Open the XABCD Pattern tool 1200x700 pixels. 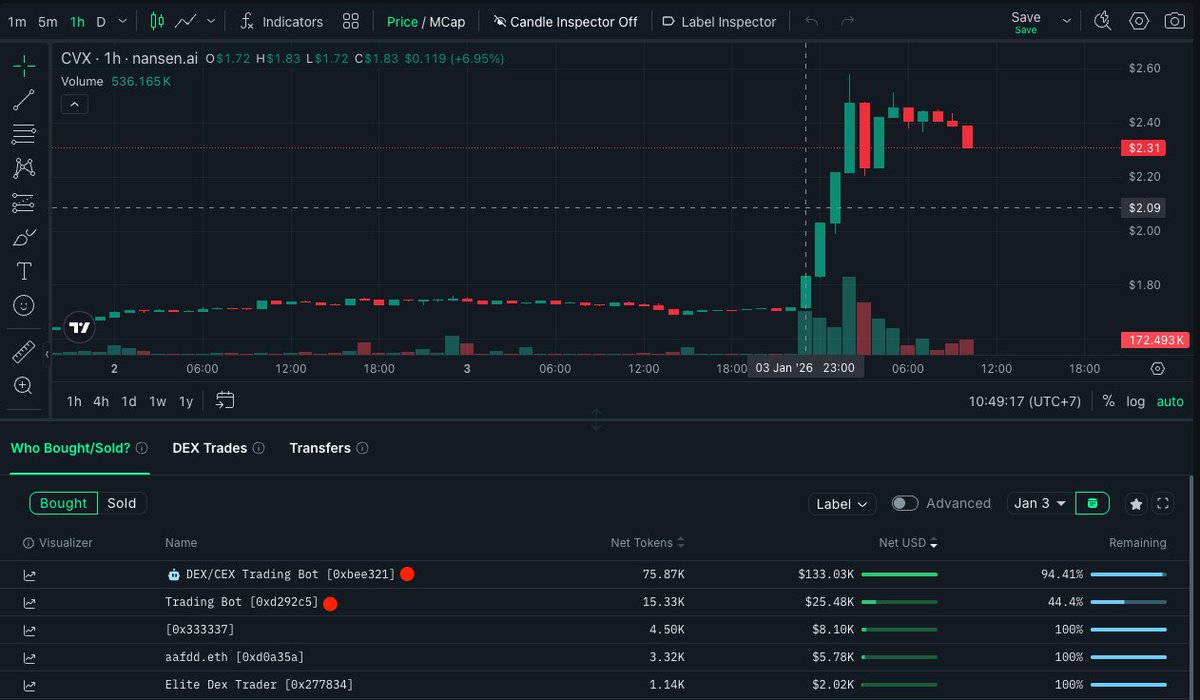tap(22, 168)
